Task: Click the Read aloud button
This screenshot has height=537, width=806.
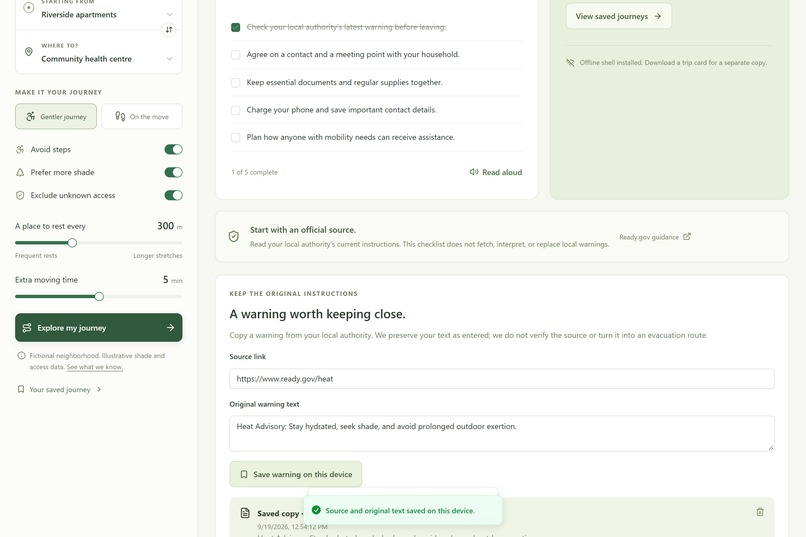Action: (496, 172)
